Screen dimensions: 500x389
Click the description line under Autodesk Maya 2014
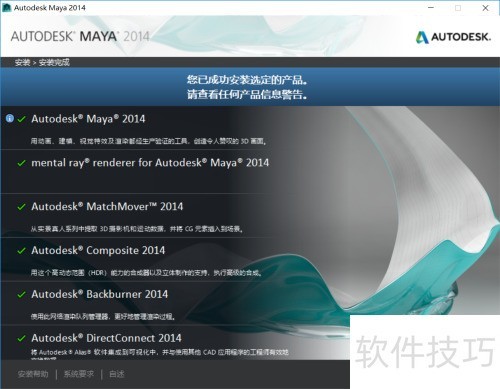pyautogui.click(x=149, y=141)
